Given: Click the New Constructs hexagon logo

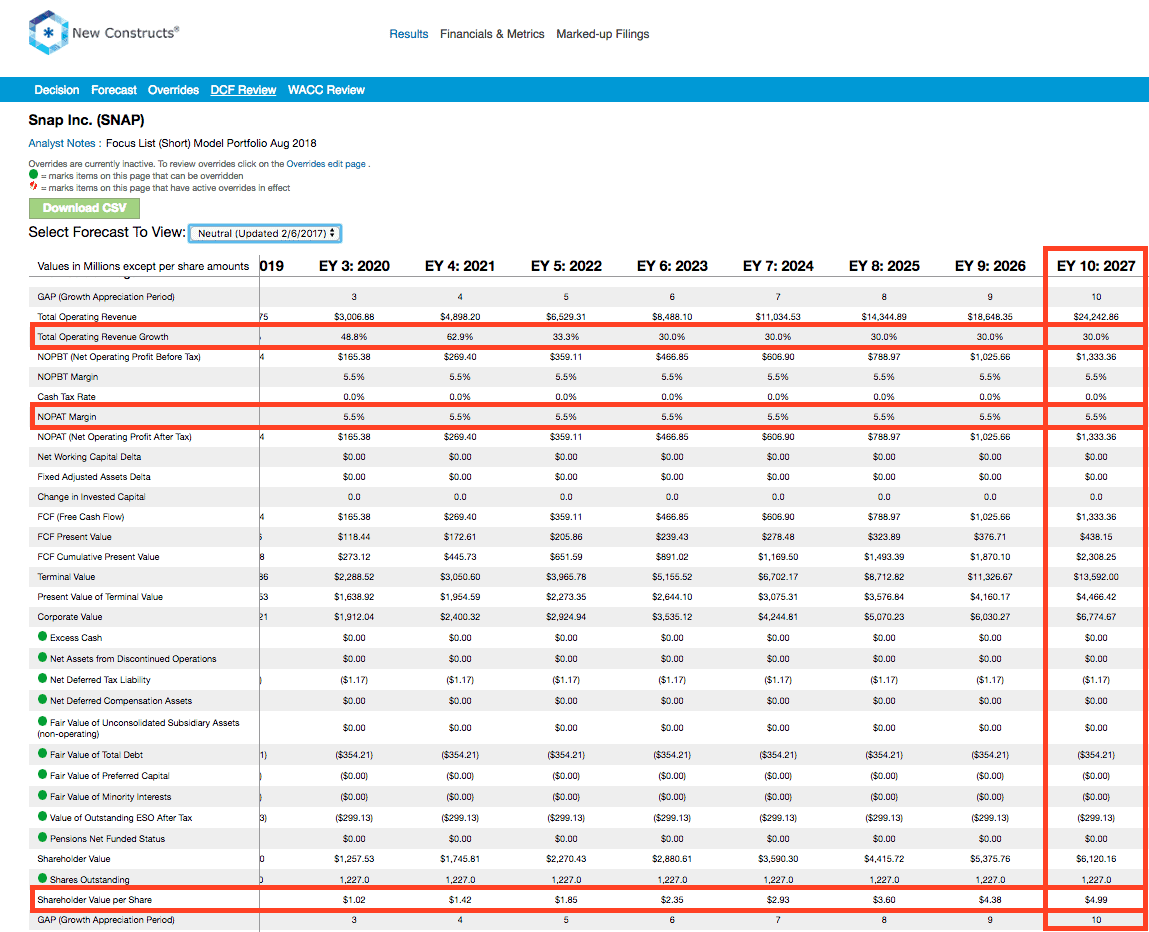Looking at the screenshot, I should 48,32.
